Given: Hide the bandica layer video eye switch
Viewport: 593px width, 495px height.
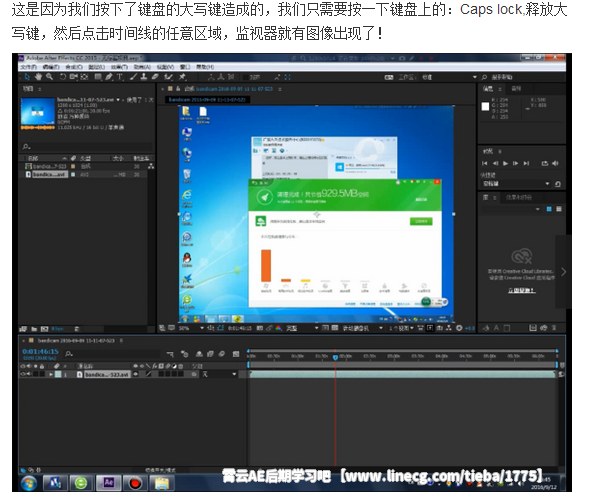Looking at the screenshot, I should (x=23, y=374).
